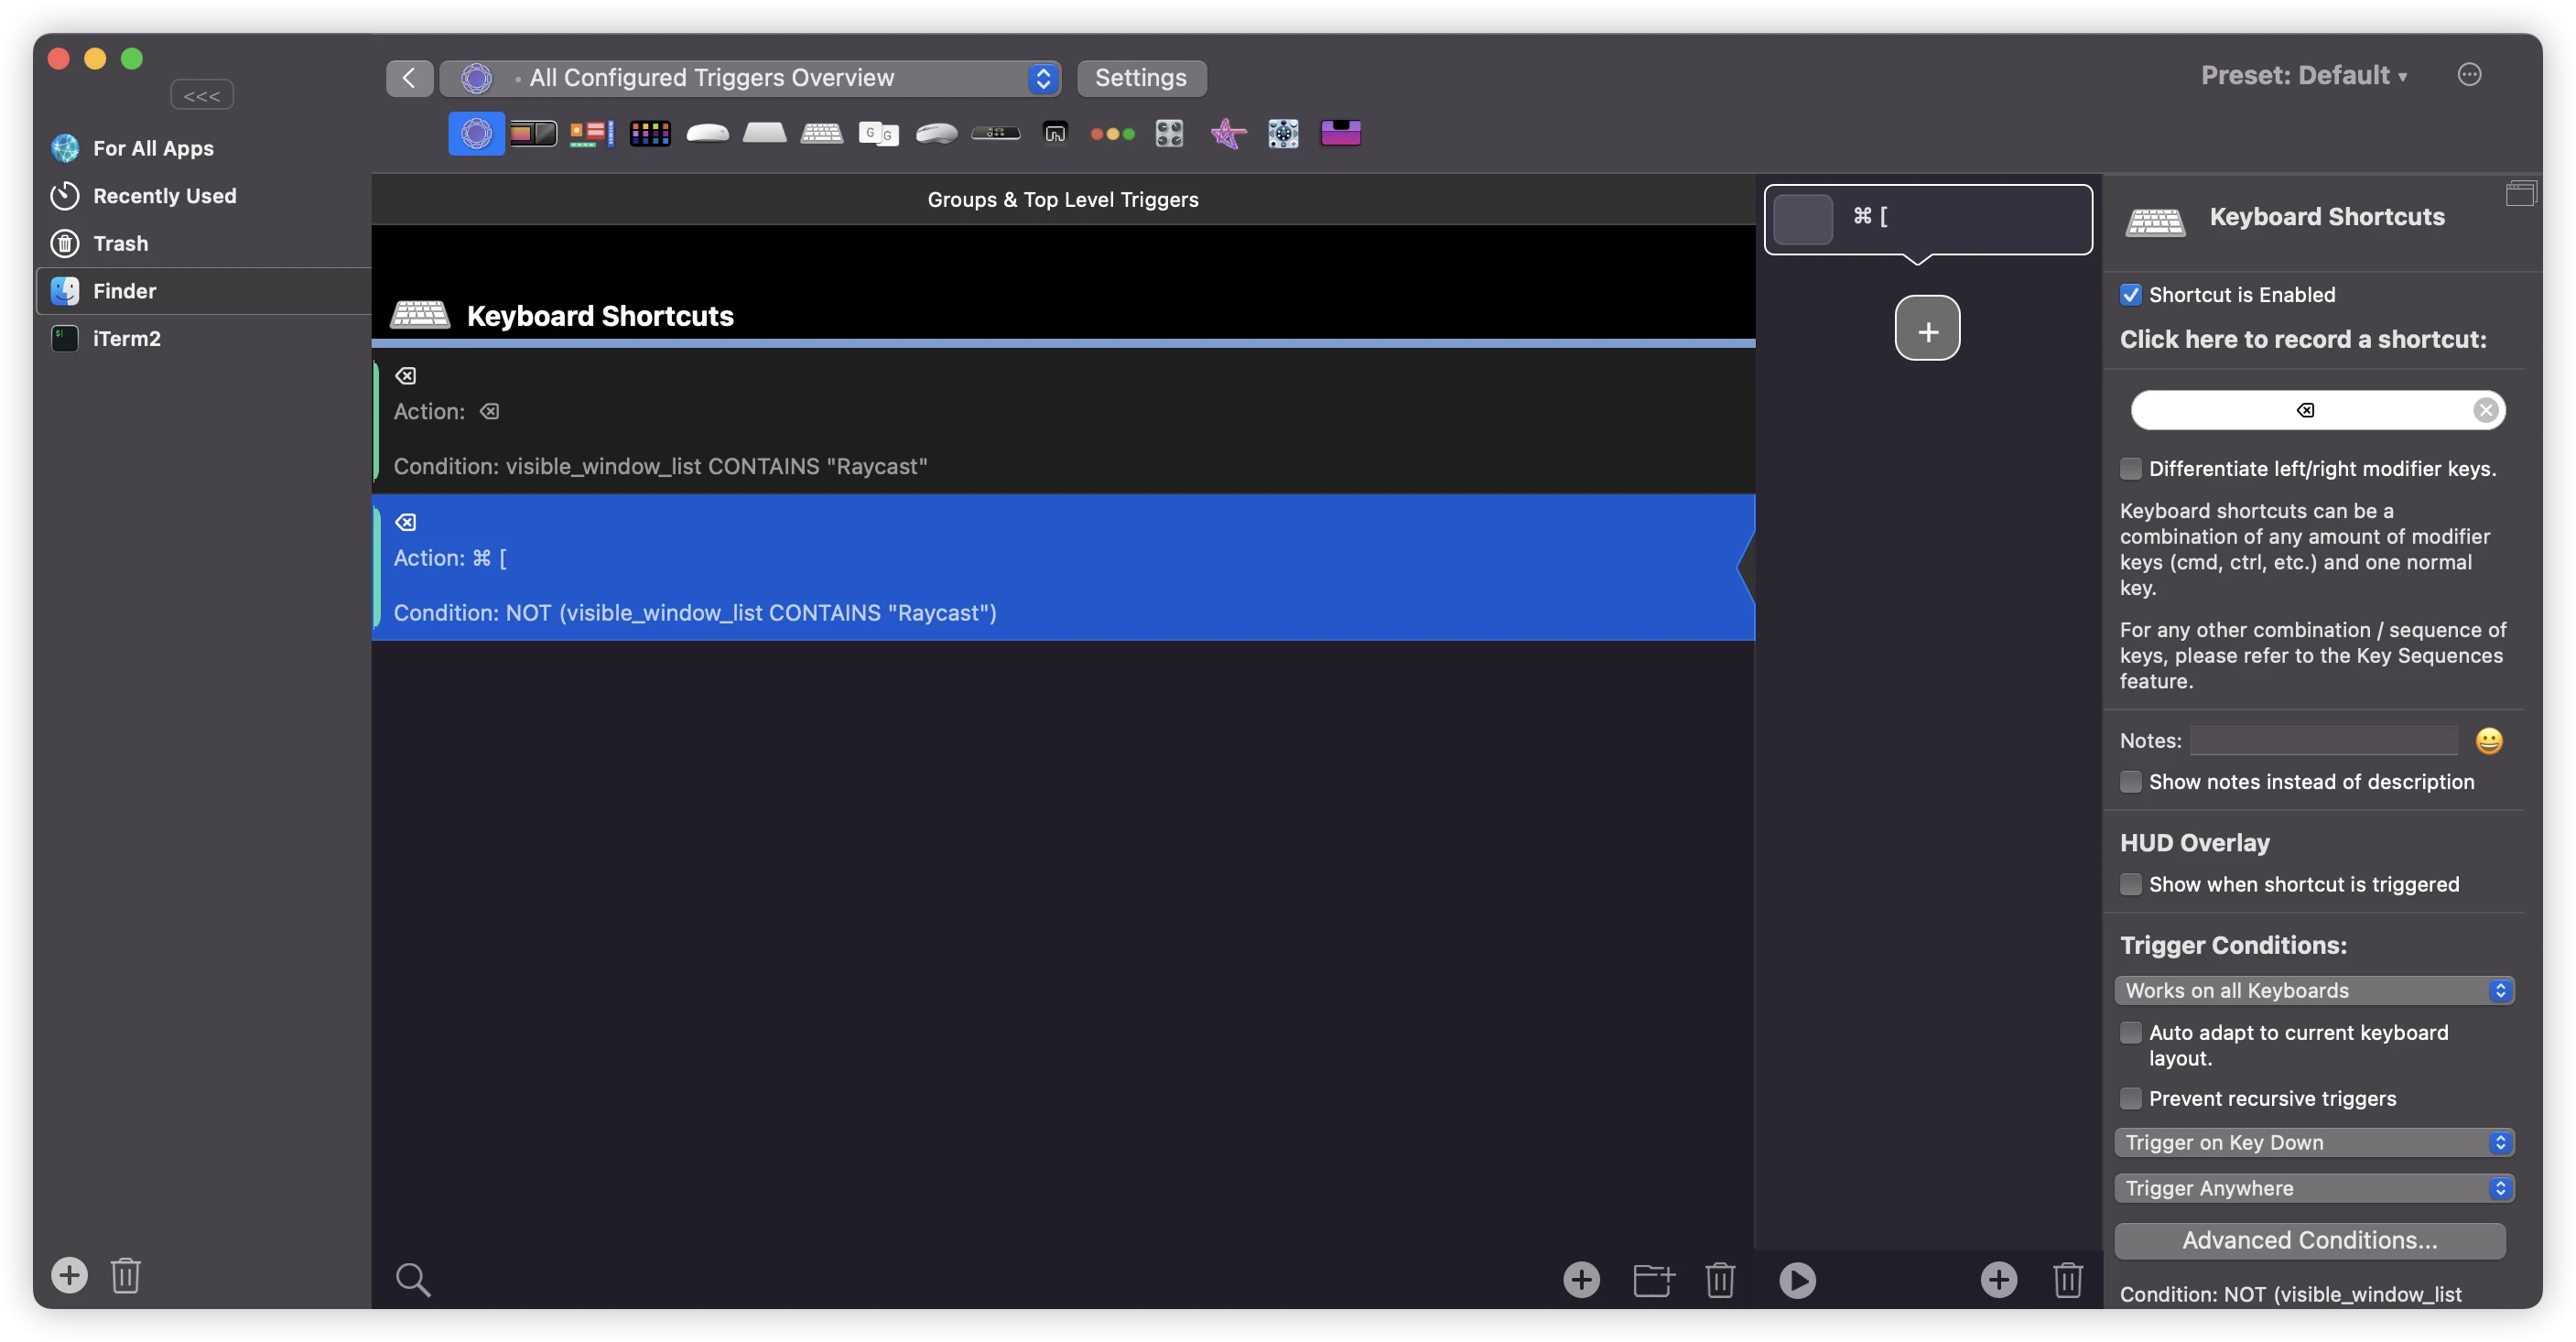
Task: Detach the configuration panel window icon
Action: [x=2520, y=193]
